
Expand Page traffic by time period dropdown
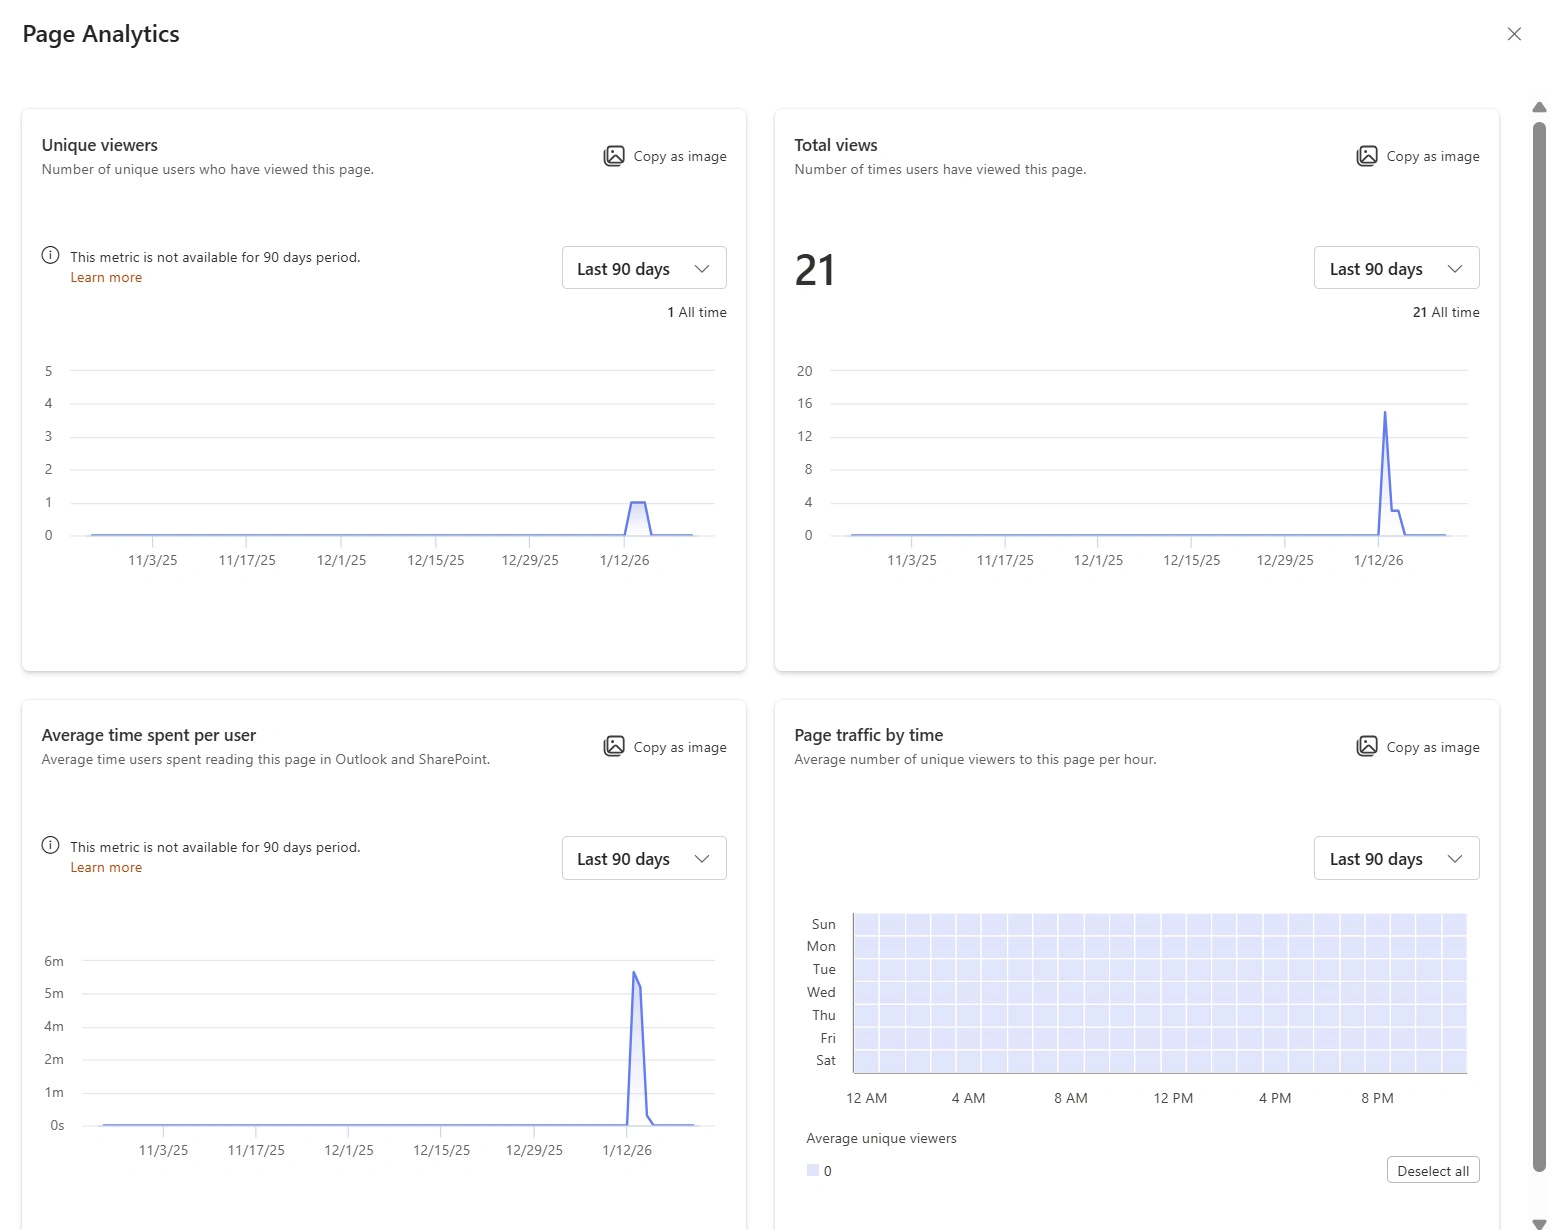click(x=1396, y=858)
